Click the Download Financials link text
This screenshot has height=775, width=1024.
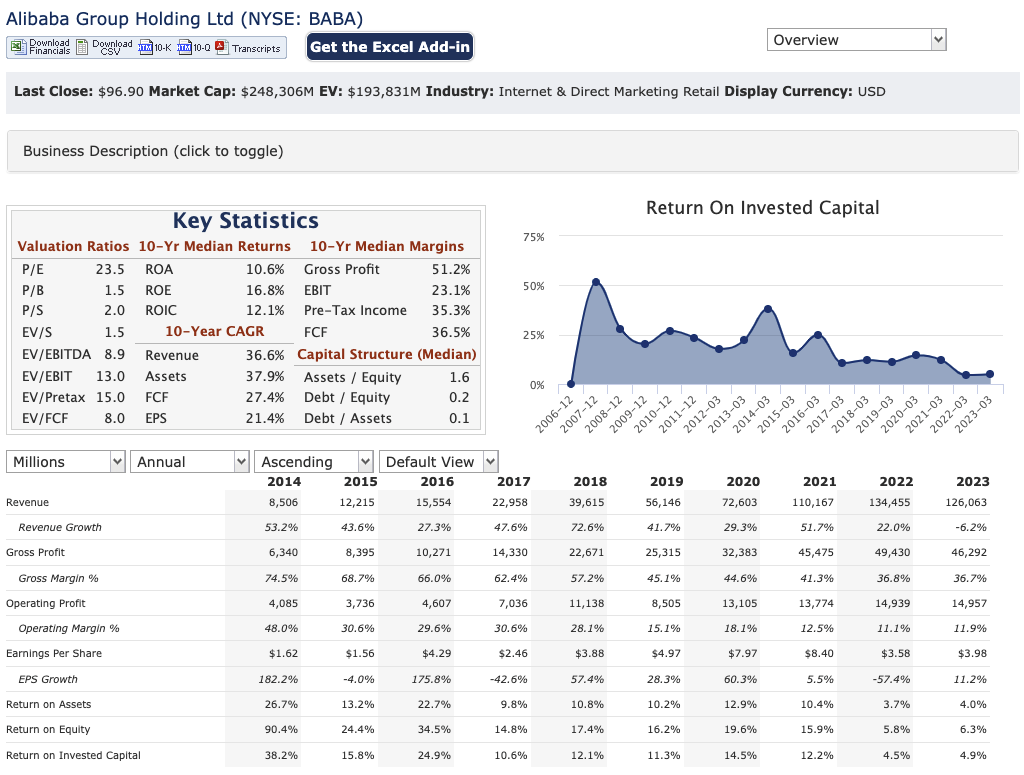coord(49,47)
